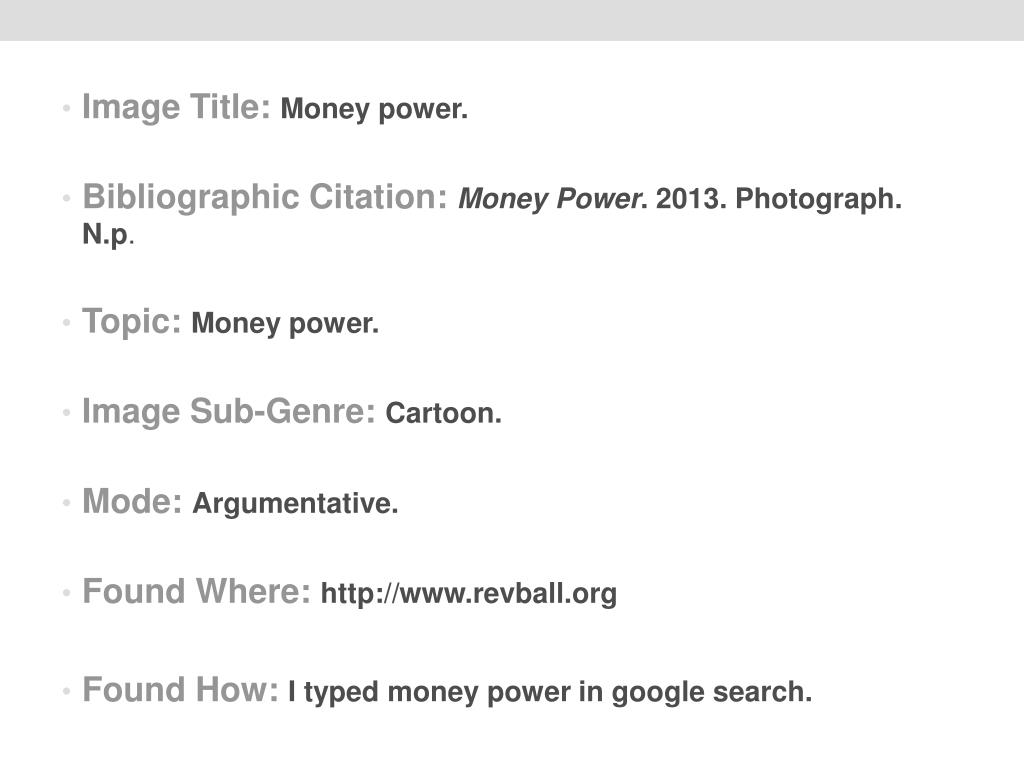This screenshot has height=768, width=1024.
Task: Click the bullet beside Mode
Action: 66,503
